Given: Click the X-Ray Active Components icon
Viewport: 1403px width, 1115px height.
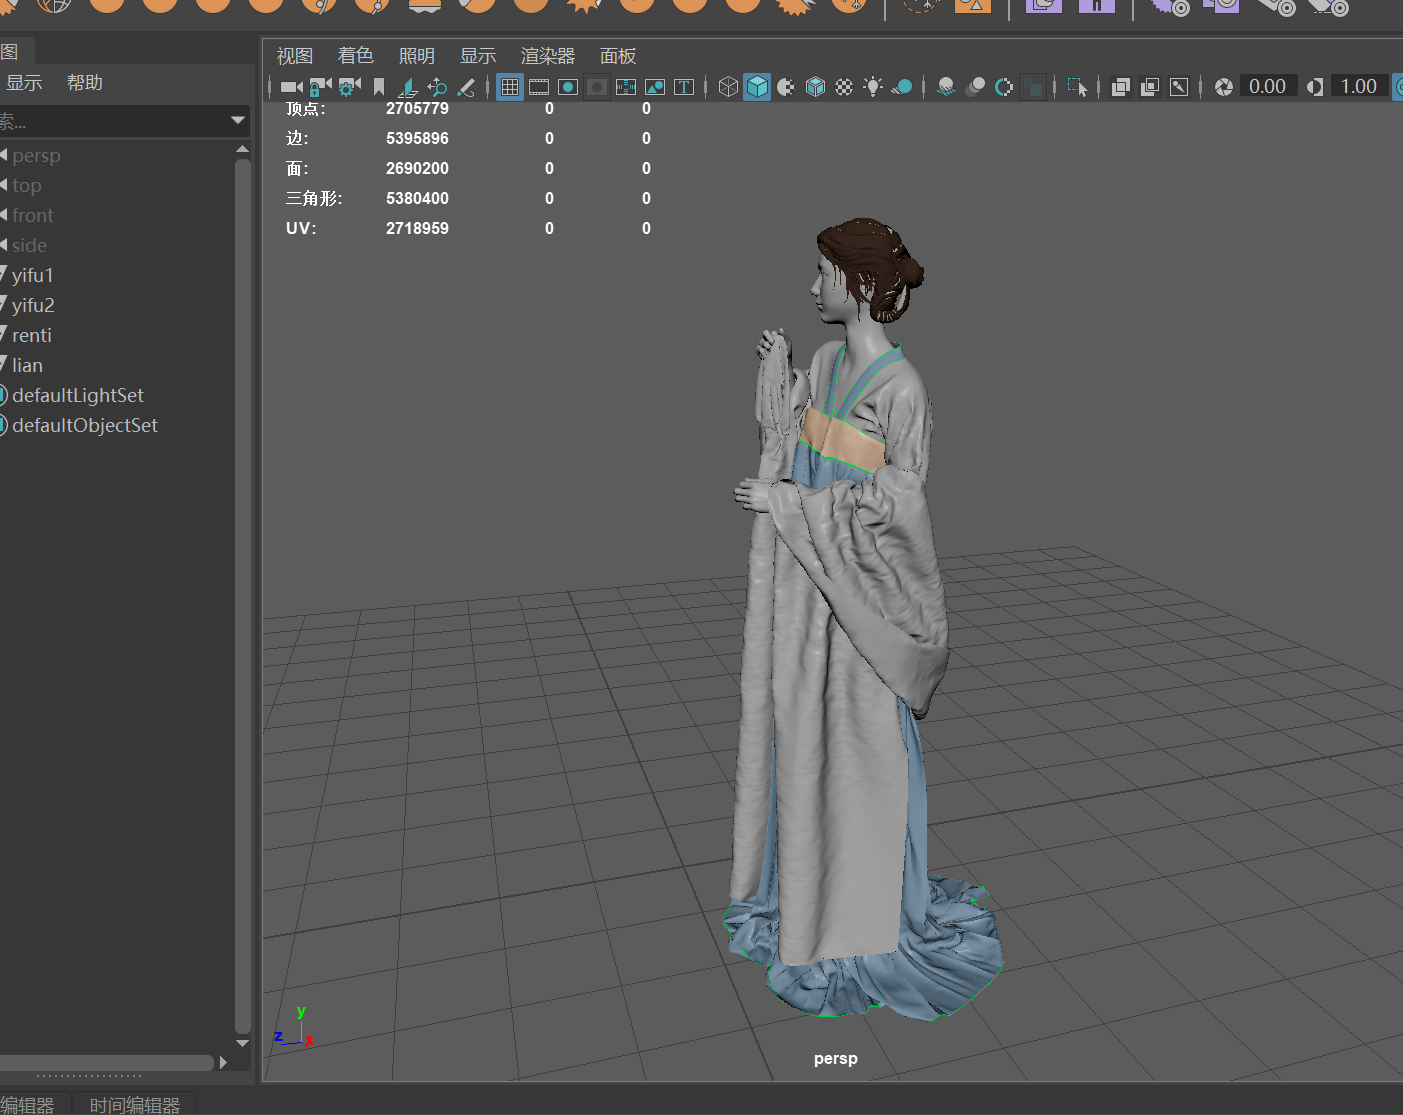Looking at the screenshot, I should (x=1150, y=87).
